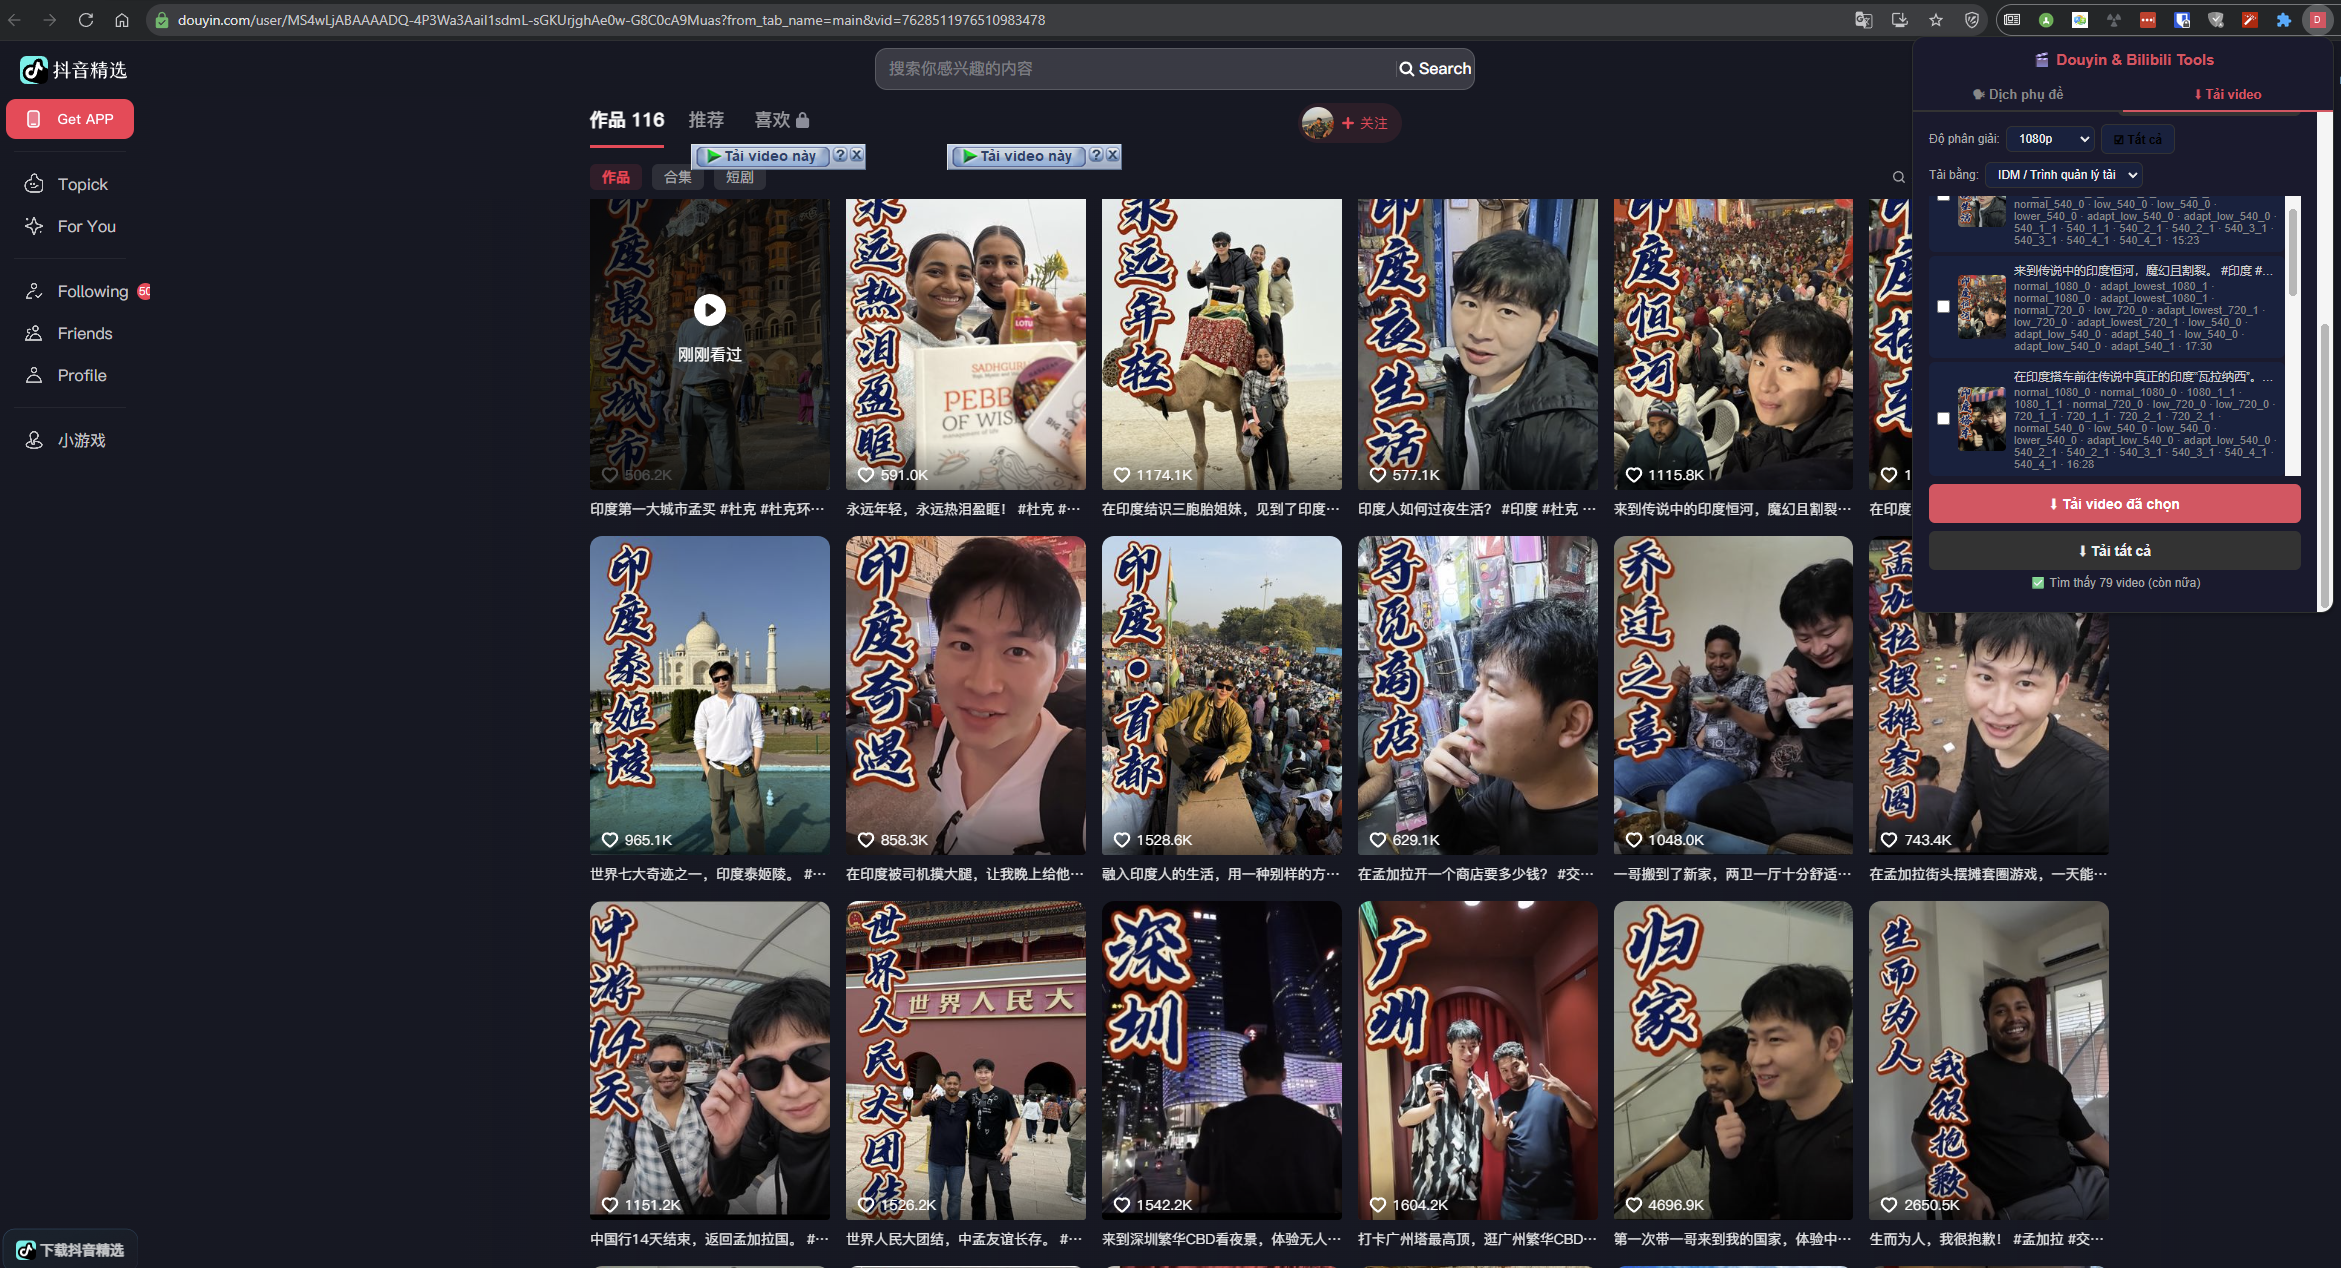Viewport: 2341px width, 1268px height.
Task: Check the box for the 印度恒河 video
Action: [x=1943, y=306]
